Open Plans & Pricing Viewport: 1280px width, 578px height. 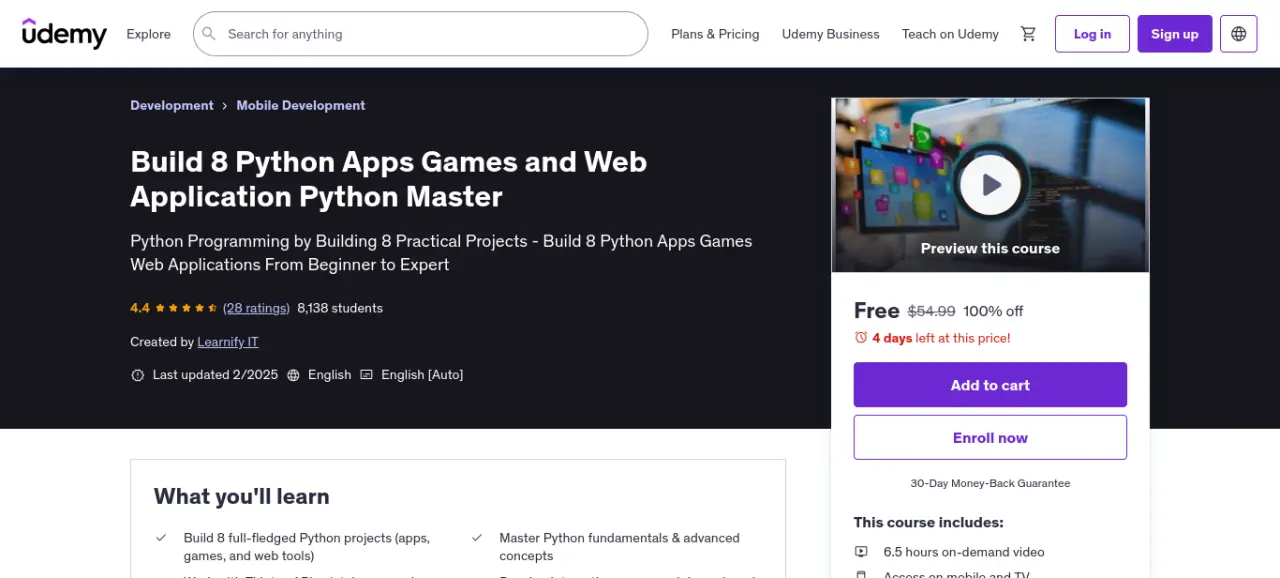(715, 34)
